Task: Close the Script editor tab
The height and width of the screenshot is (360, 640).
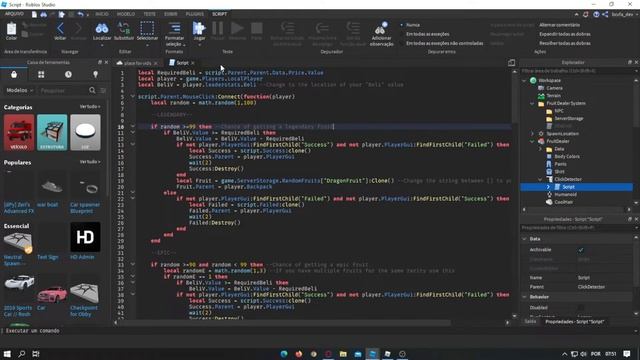Action: pyautogui.click(x=193, y=63)
